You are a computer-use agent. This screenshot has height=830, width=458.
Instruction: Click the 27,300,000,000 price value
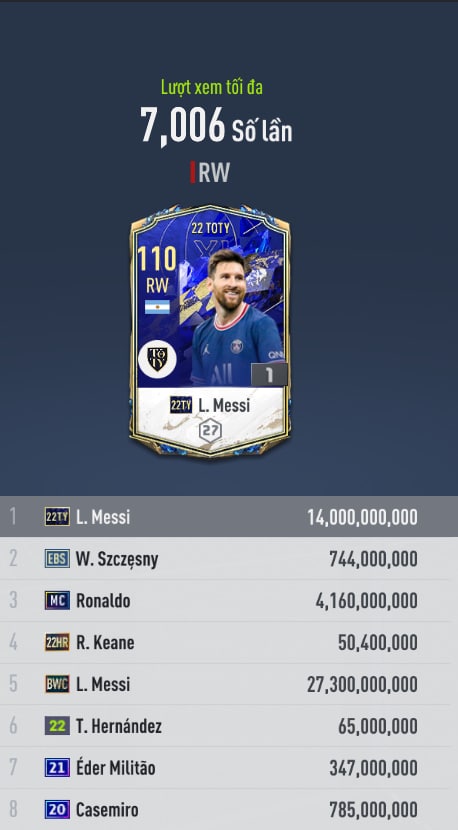[x=362, y=684]
